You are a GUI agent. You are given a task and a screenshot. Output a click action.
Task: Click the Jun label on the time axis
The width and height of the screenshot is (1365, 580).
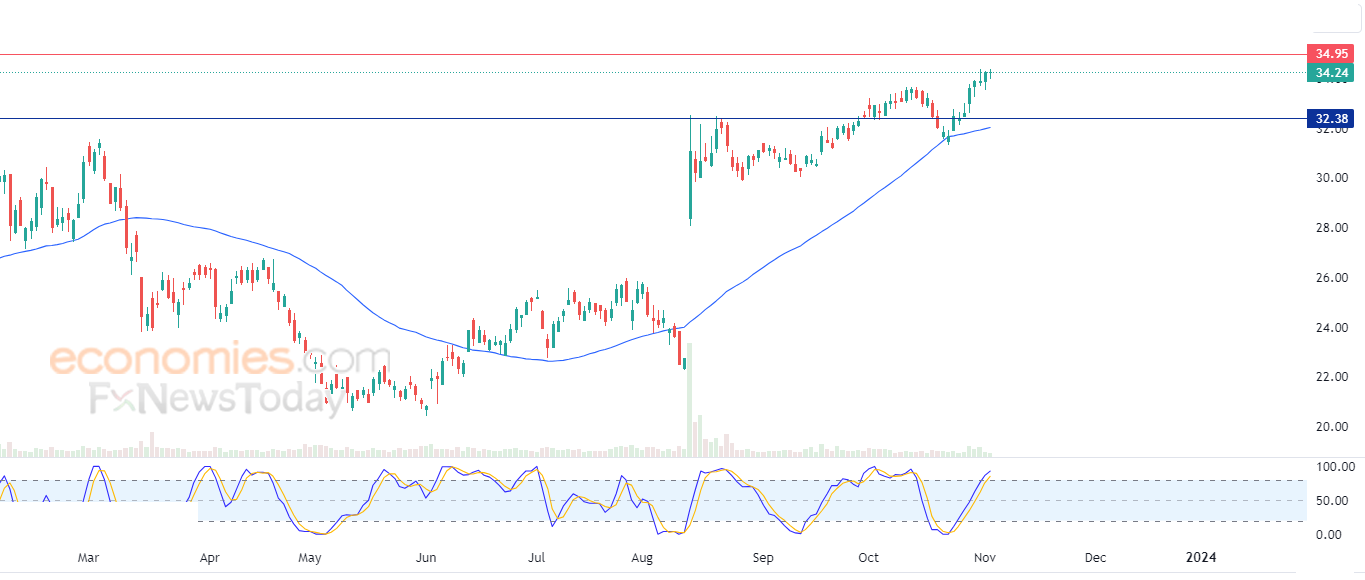(427, 557)
